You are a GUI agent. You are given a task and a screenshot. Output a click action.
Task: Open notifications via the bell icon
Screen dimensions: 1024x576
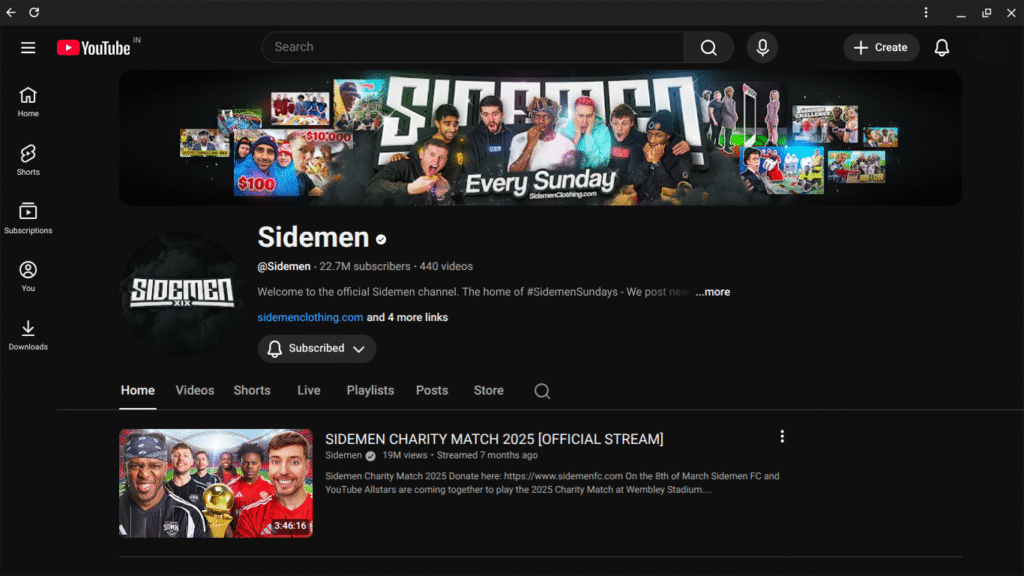coord(941,47)
